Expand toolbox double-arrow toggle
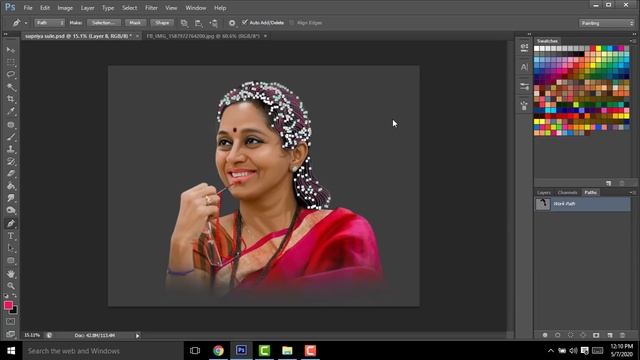 [x=6, y=34]
